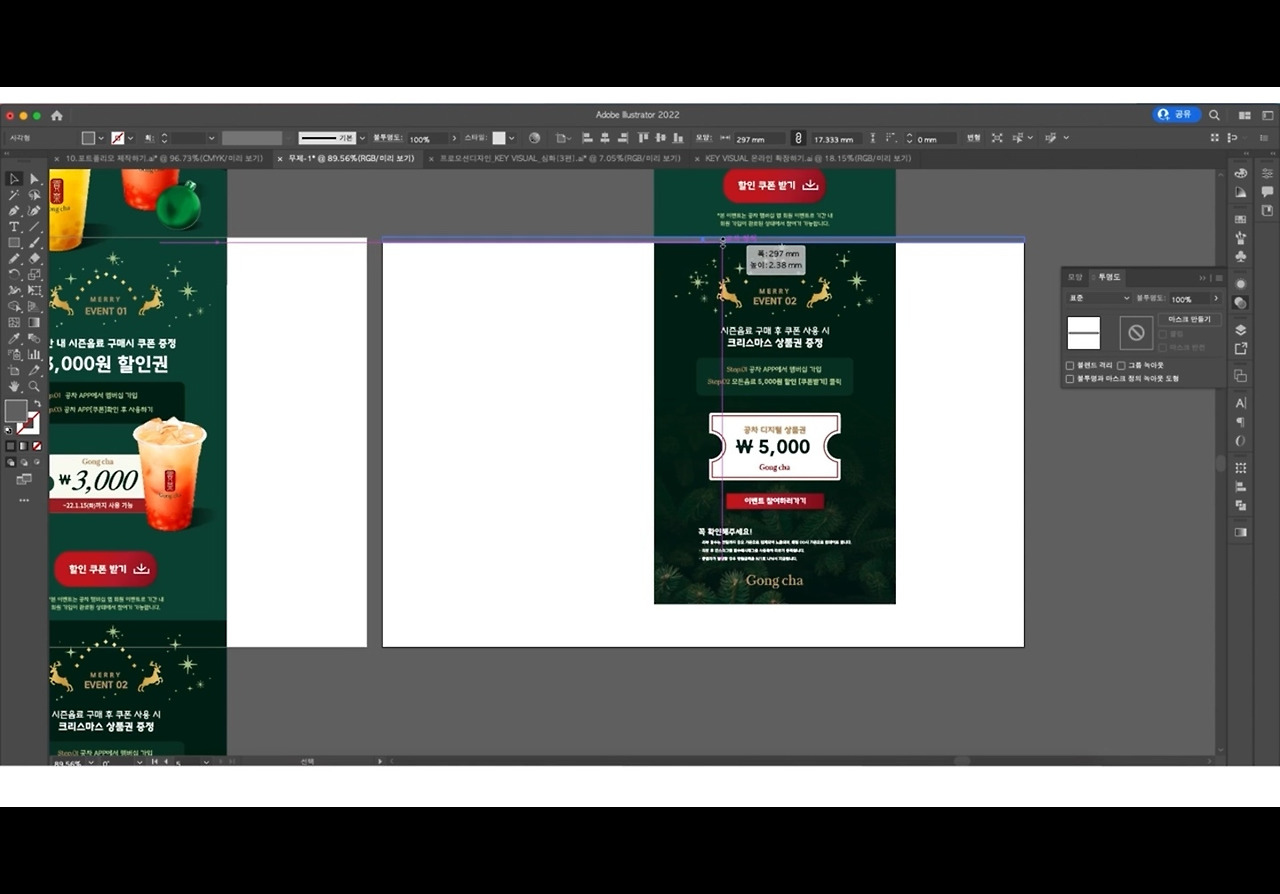Screen dimensions: 1280x894
Task: Open the arrange documents layout icon
Action: click(x=1245, y=115)
